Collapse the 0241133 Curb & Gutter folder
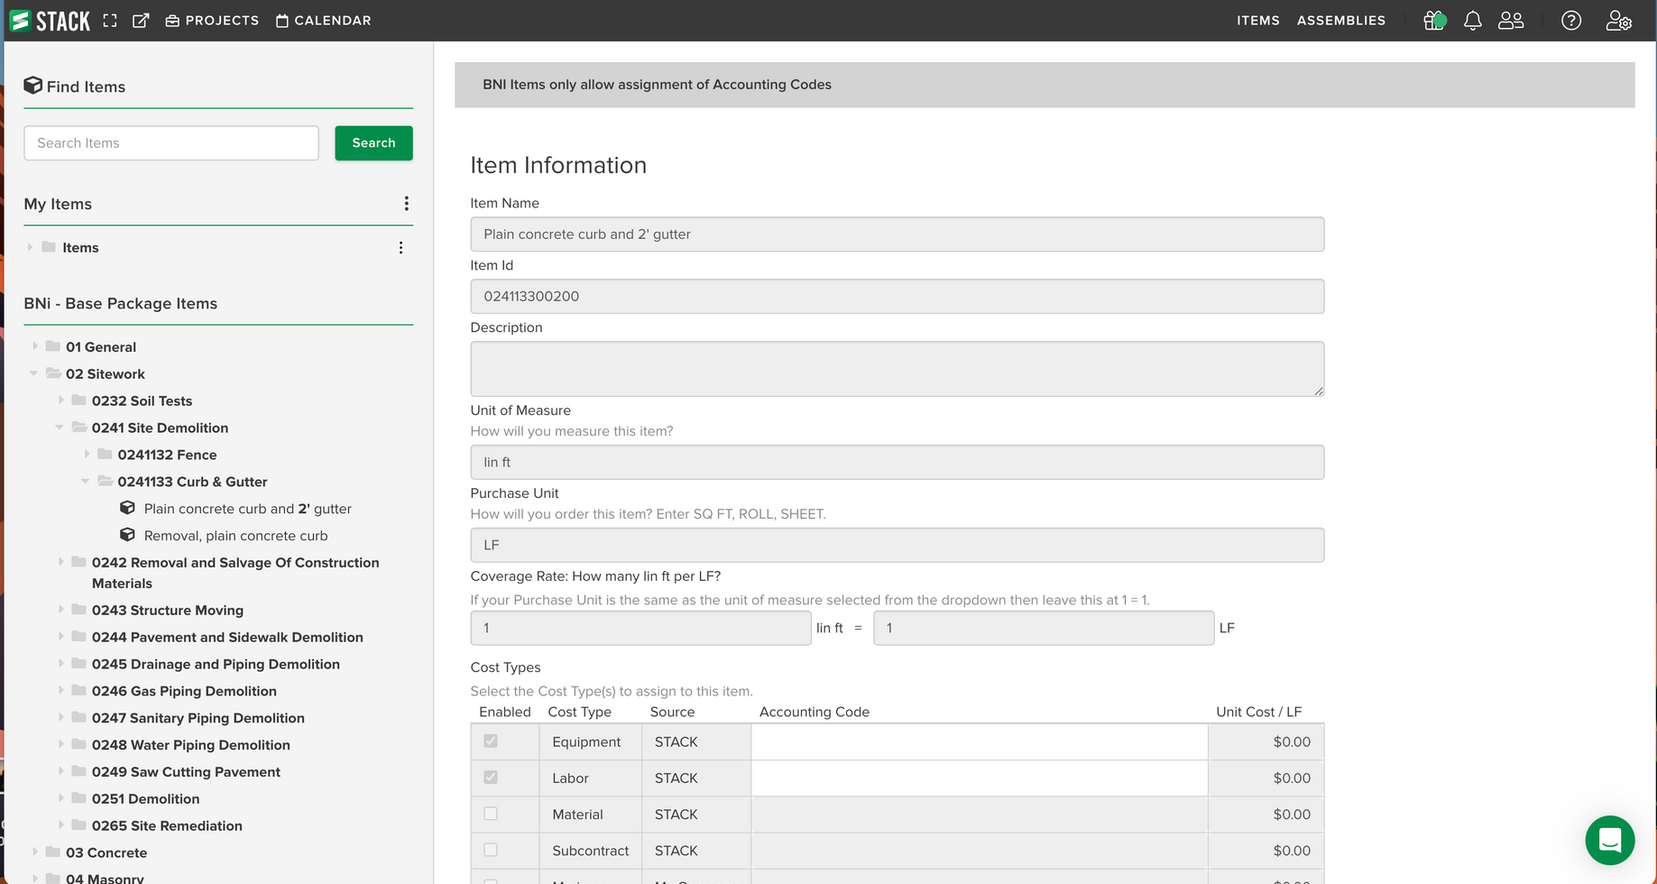This screenshot has height=884, width=1657. pos(86,481)
